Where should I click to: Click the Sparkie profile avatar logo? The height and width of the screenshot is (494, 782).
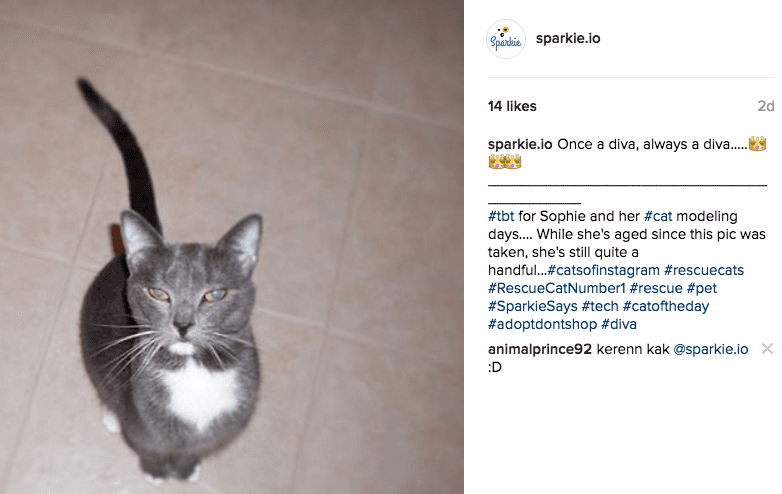pyautogui.click(x=506, y=39)
